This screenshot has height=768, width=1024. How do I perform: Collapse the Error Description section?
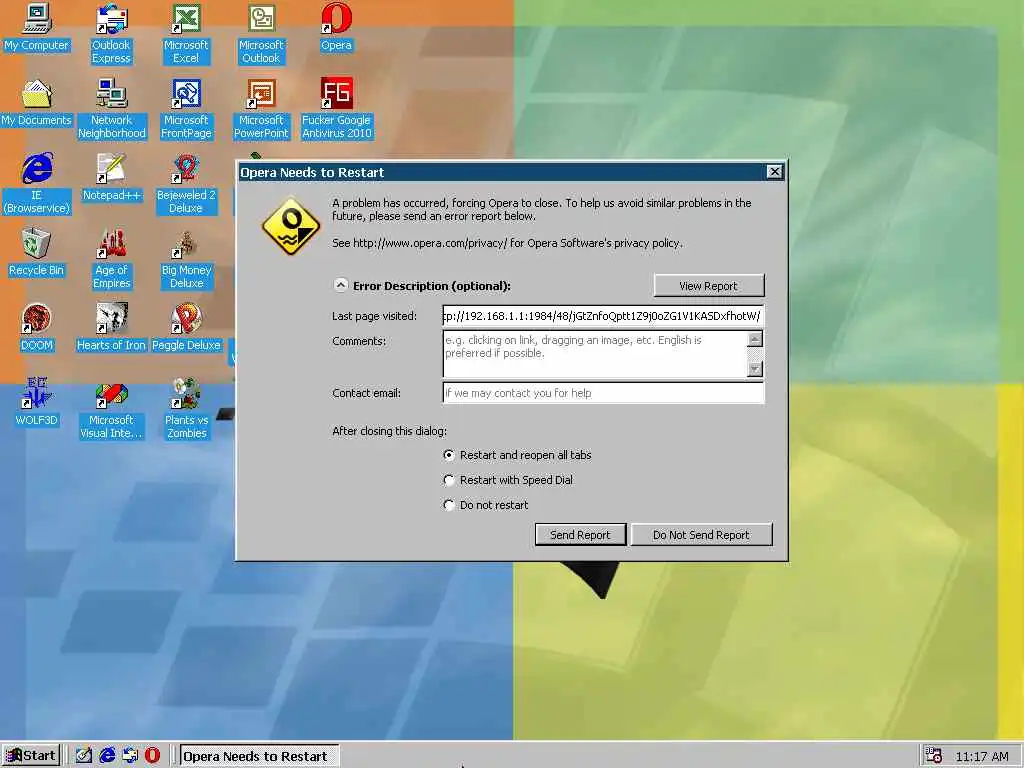[341, 285]
